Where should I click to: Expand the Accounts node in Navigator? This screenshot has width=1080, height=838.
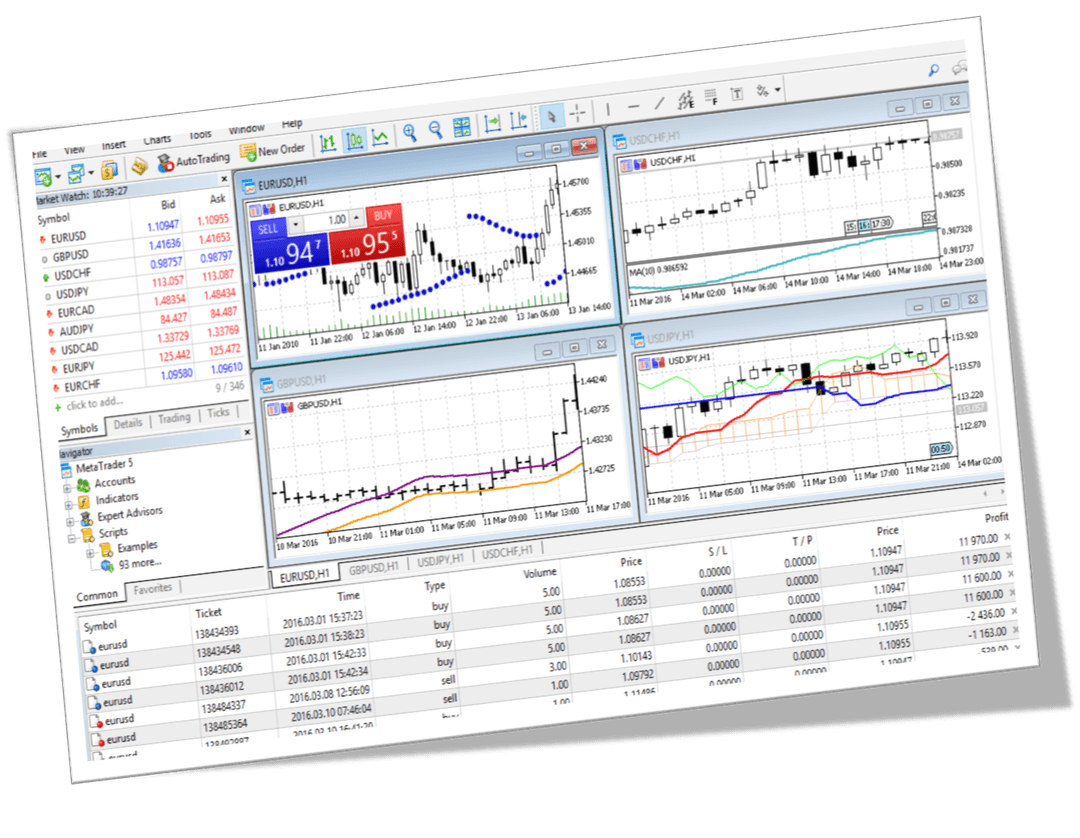(x=67, y=487)
